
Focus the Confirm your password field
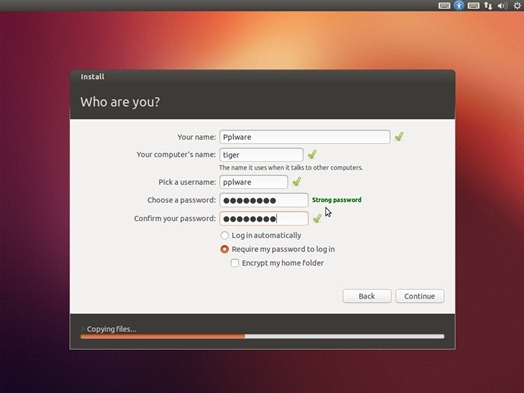click(x=264, y=219)
